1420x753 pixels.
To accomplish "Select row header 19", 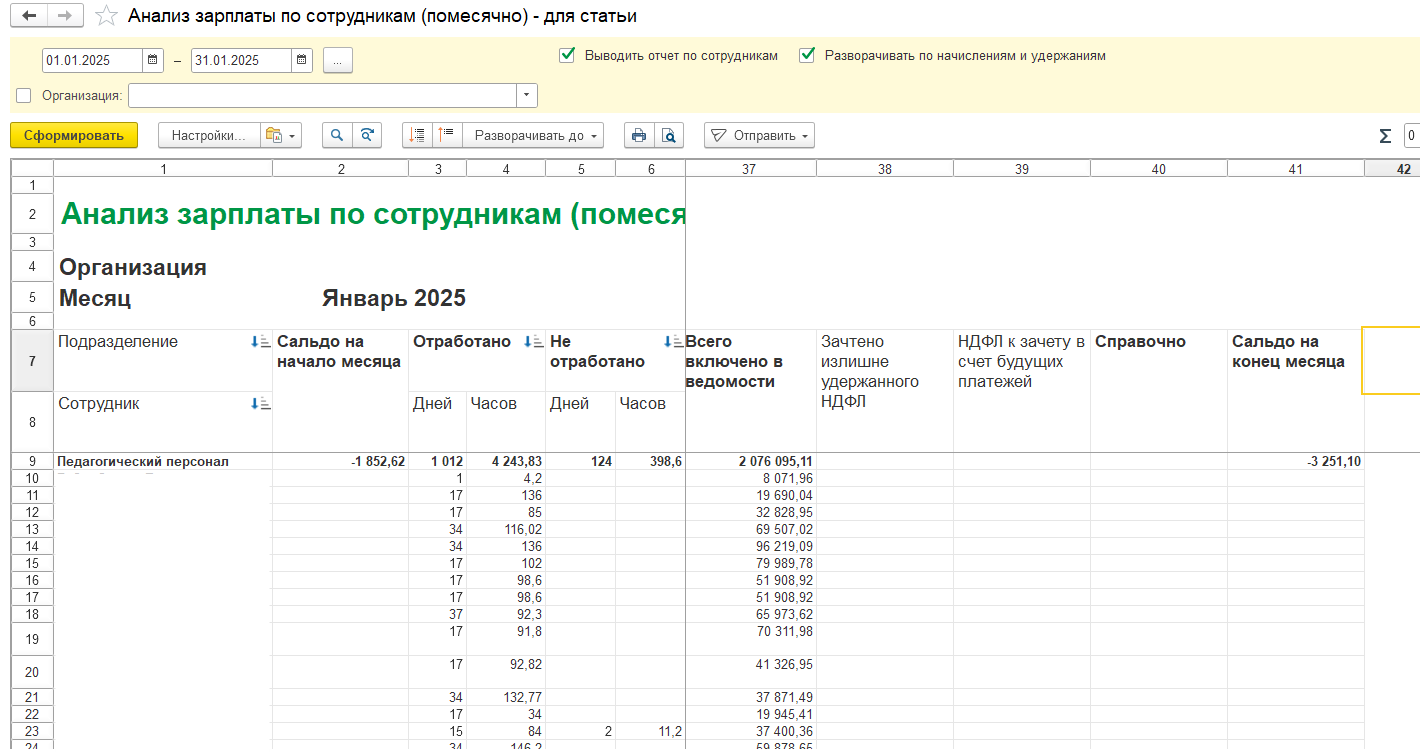I will click(x=32, y=639).
